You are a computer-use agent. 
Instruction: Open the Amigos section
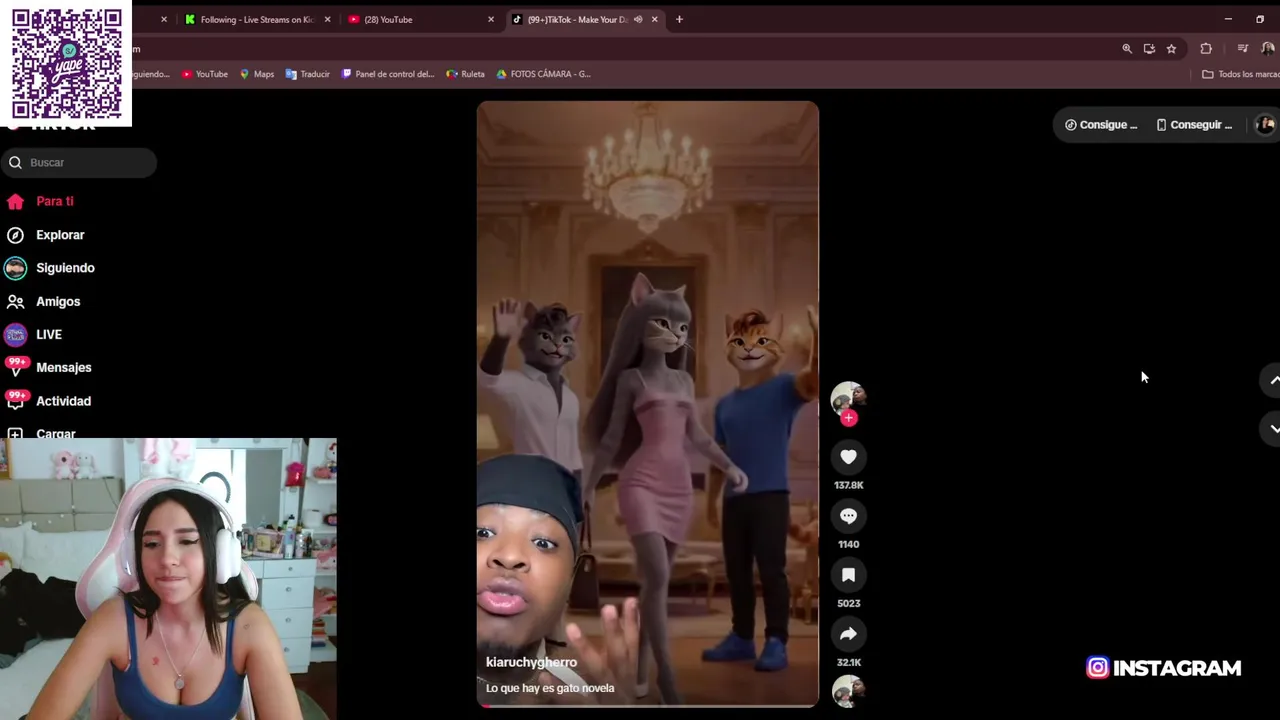click(x=43, y=301)
